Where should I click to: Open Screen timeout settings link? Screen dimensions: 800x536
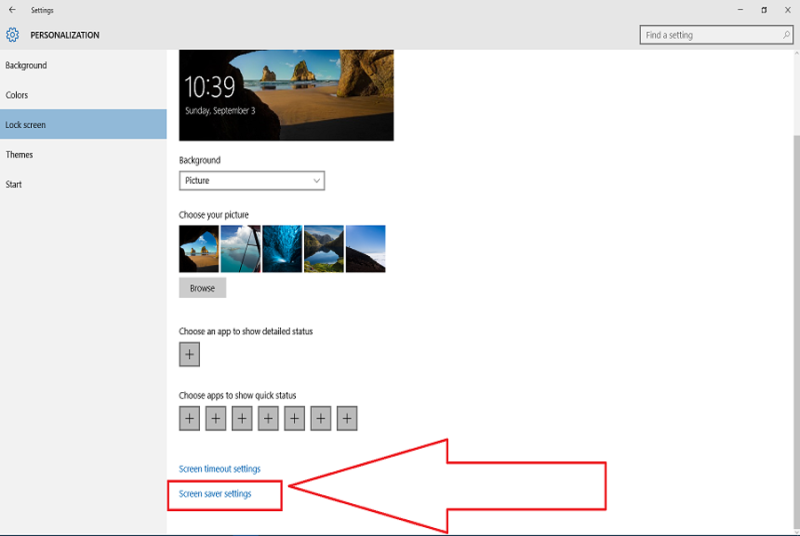tap(219, 469)
